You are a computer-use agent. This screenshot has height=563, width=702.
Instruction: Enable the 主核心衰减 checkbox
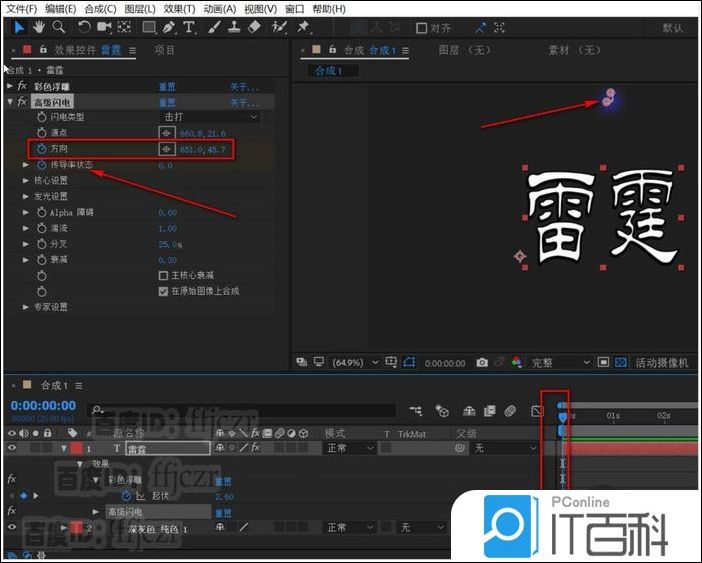(x=164, y=275)
